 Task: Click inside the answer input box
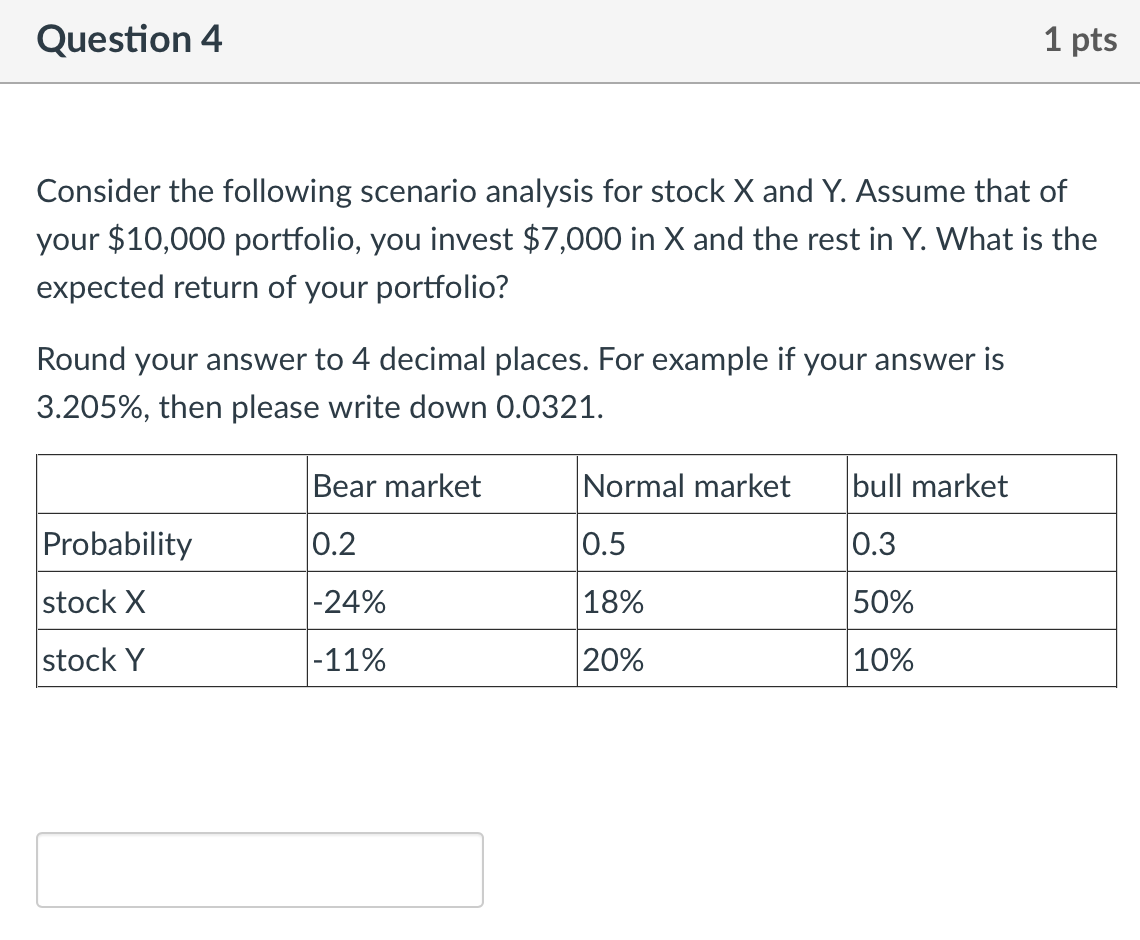point(260,869)
